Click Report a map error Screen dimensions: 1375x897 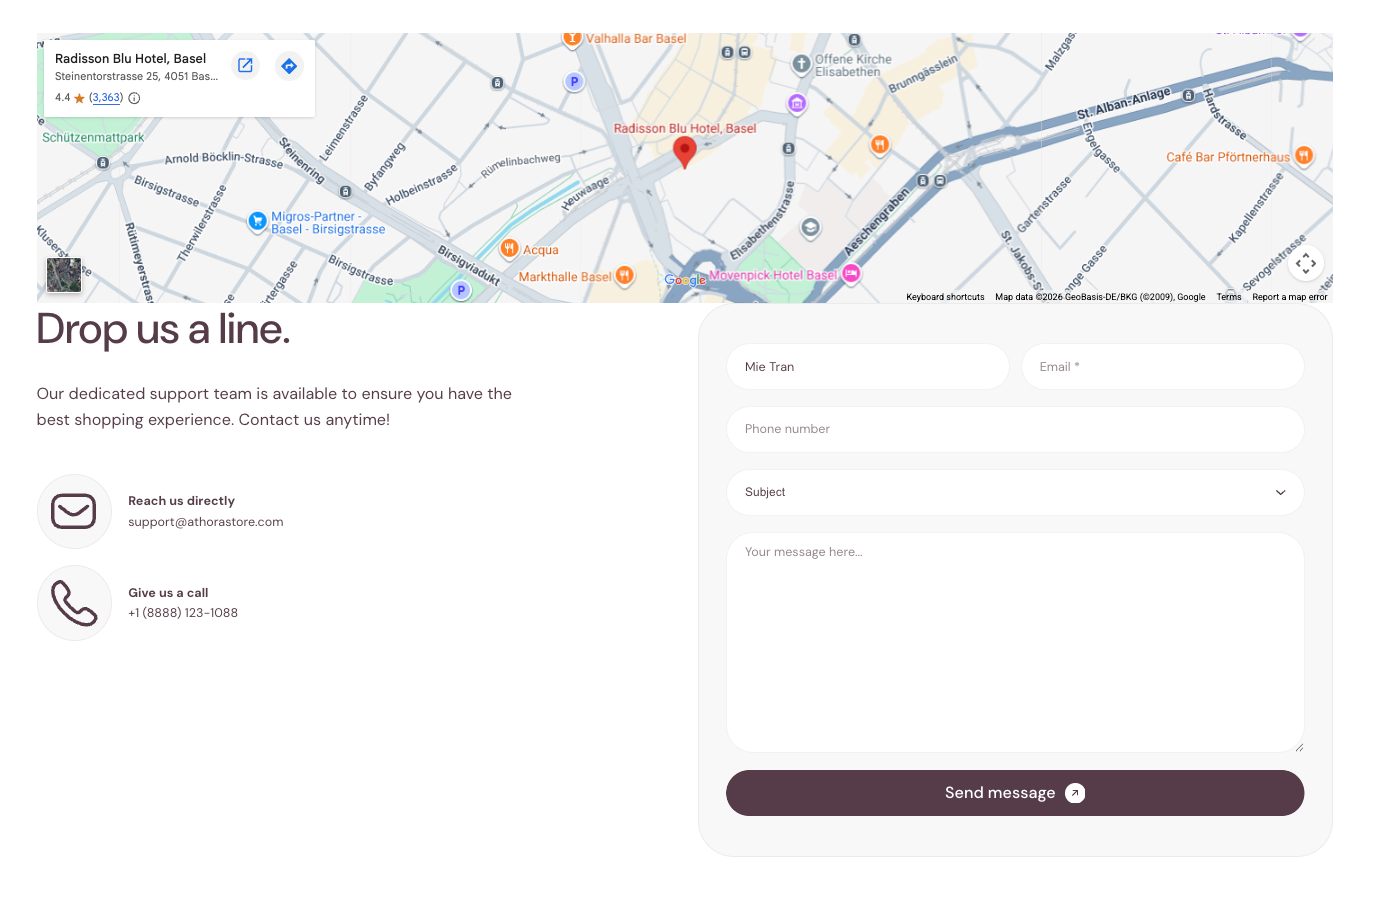(x=1290, y=297)
